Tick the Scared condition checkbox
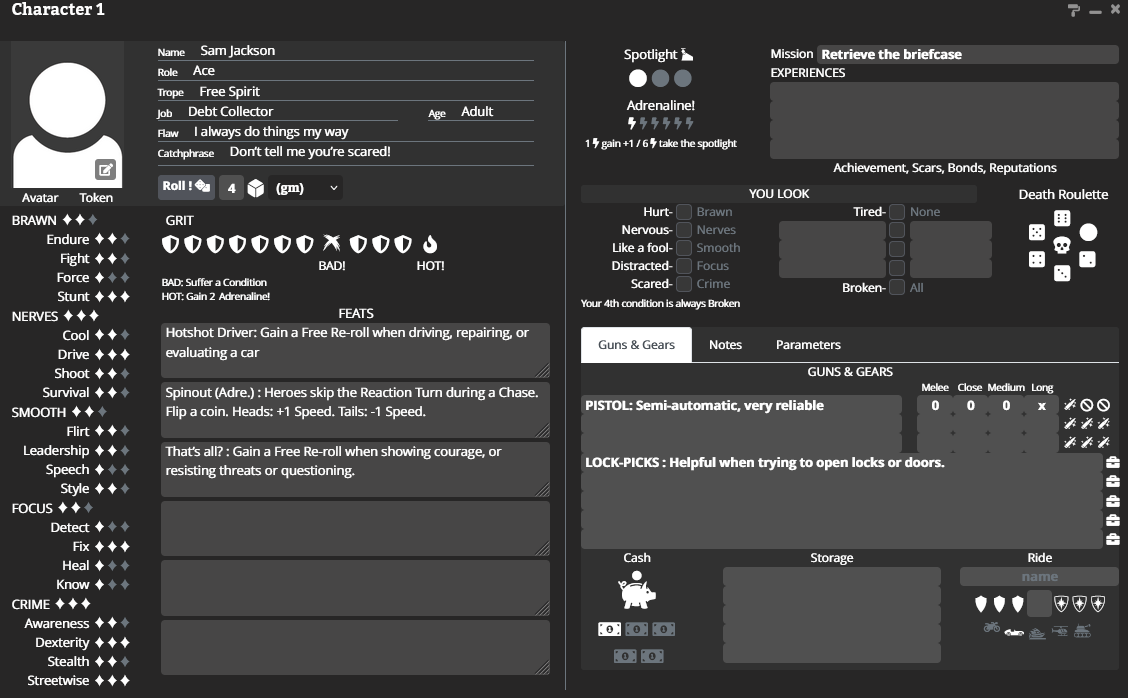Image resolution: width=1128 pixels, height=698 pixels. (x=684, y=284)
